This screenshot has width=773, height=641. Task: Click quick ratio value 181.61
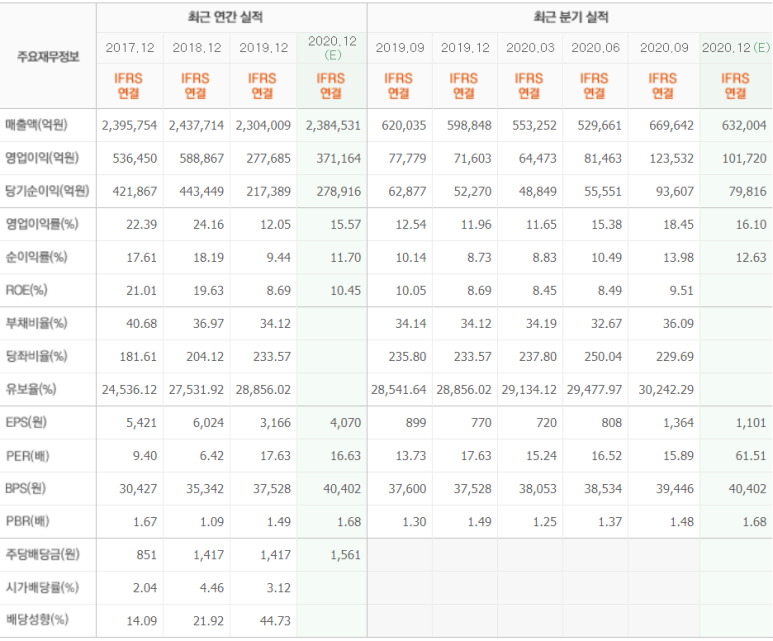click(138, 357)
